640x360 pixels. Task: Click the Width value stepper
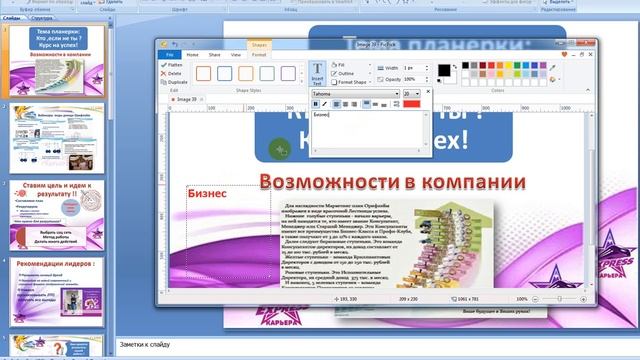point(427,68)
